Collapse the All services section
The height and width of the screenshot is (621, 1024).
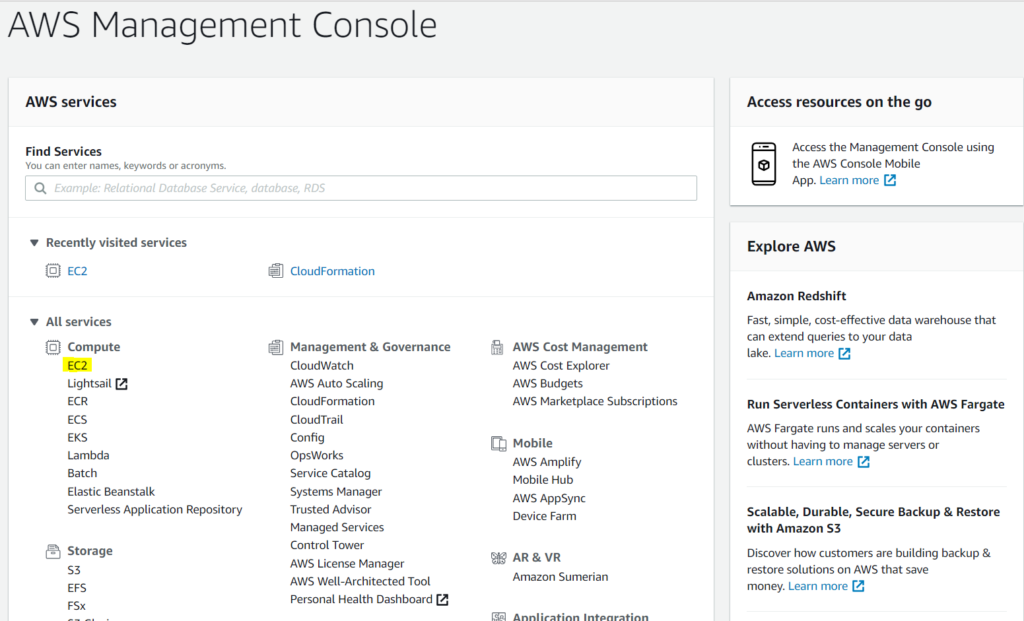34,322
